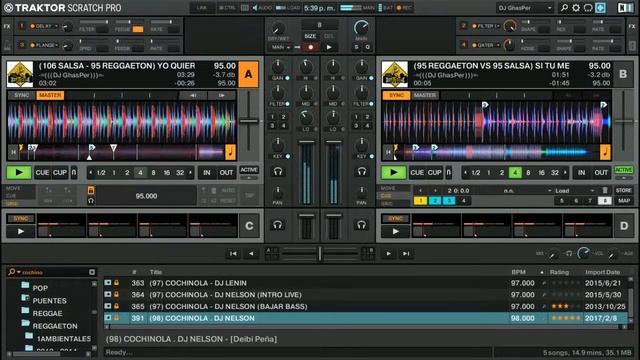This screenshot has width=640, height=360.
Task: Sort tracks by BPM column header
Action: click(x=518, y=272)
